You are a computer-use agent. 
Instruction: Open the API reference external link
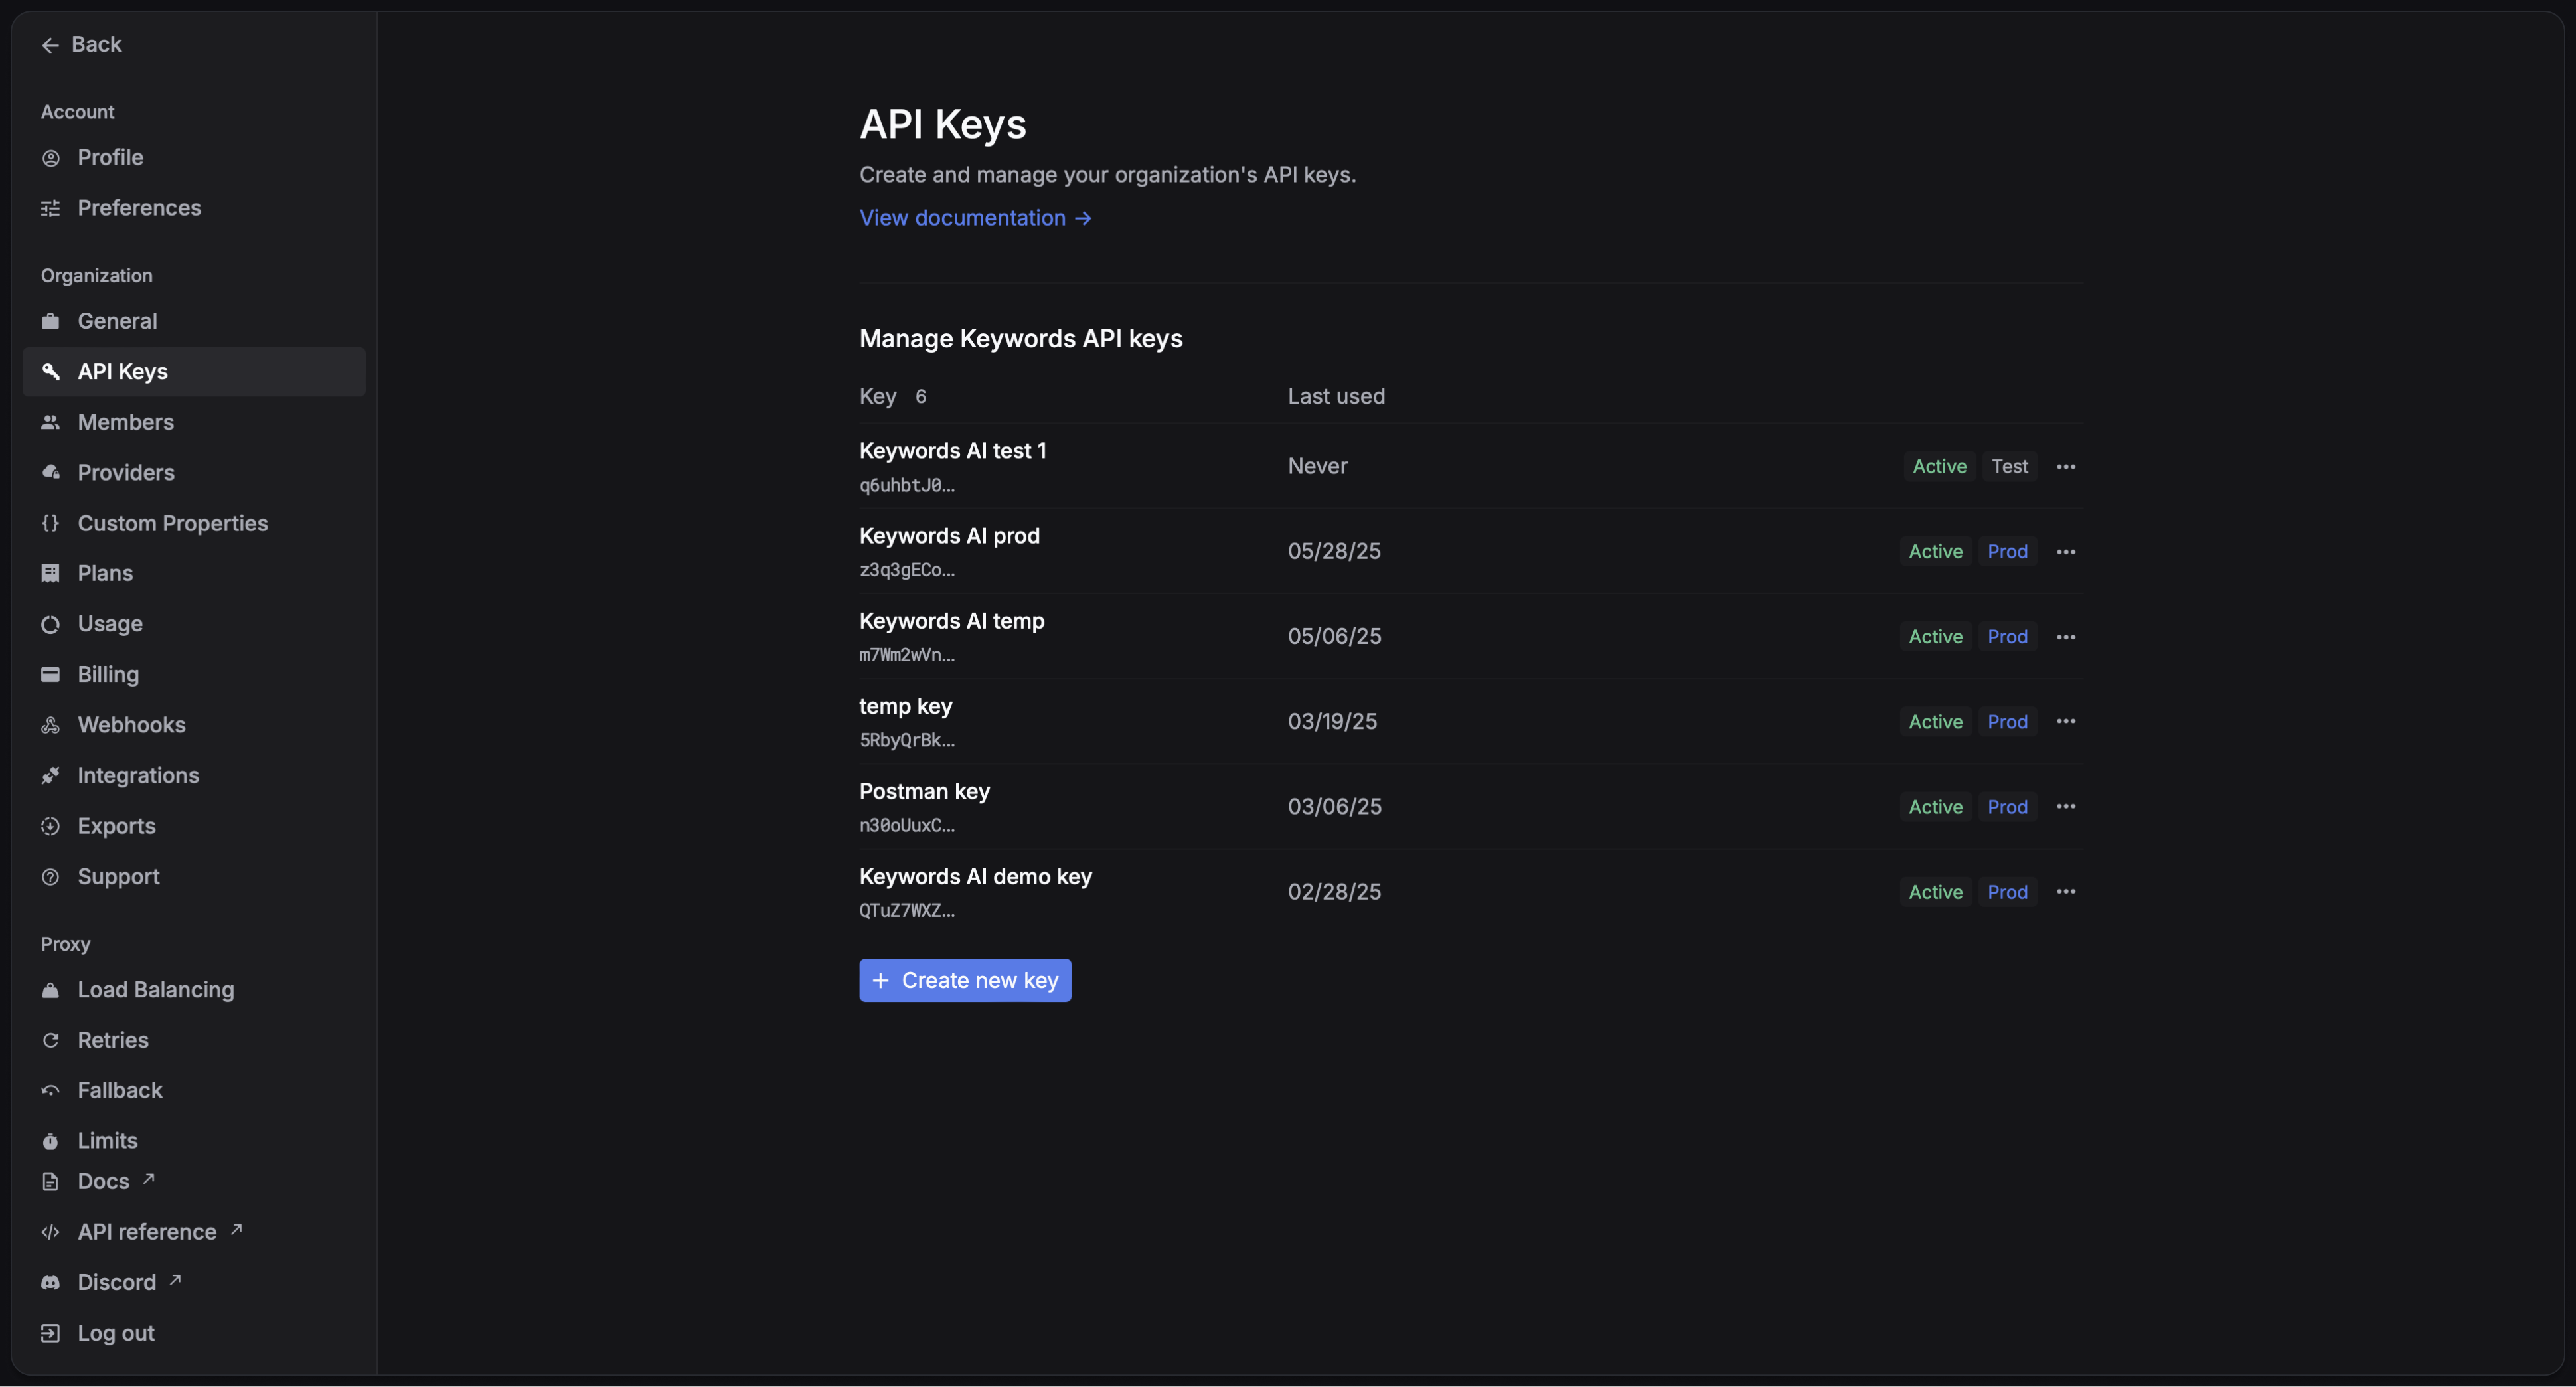(142, 1232)
